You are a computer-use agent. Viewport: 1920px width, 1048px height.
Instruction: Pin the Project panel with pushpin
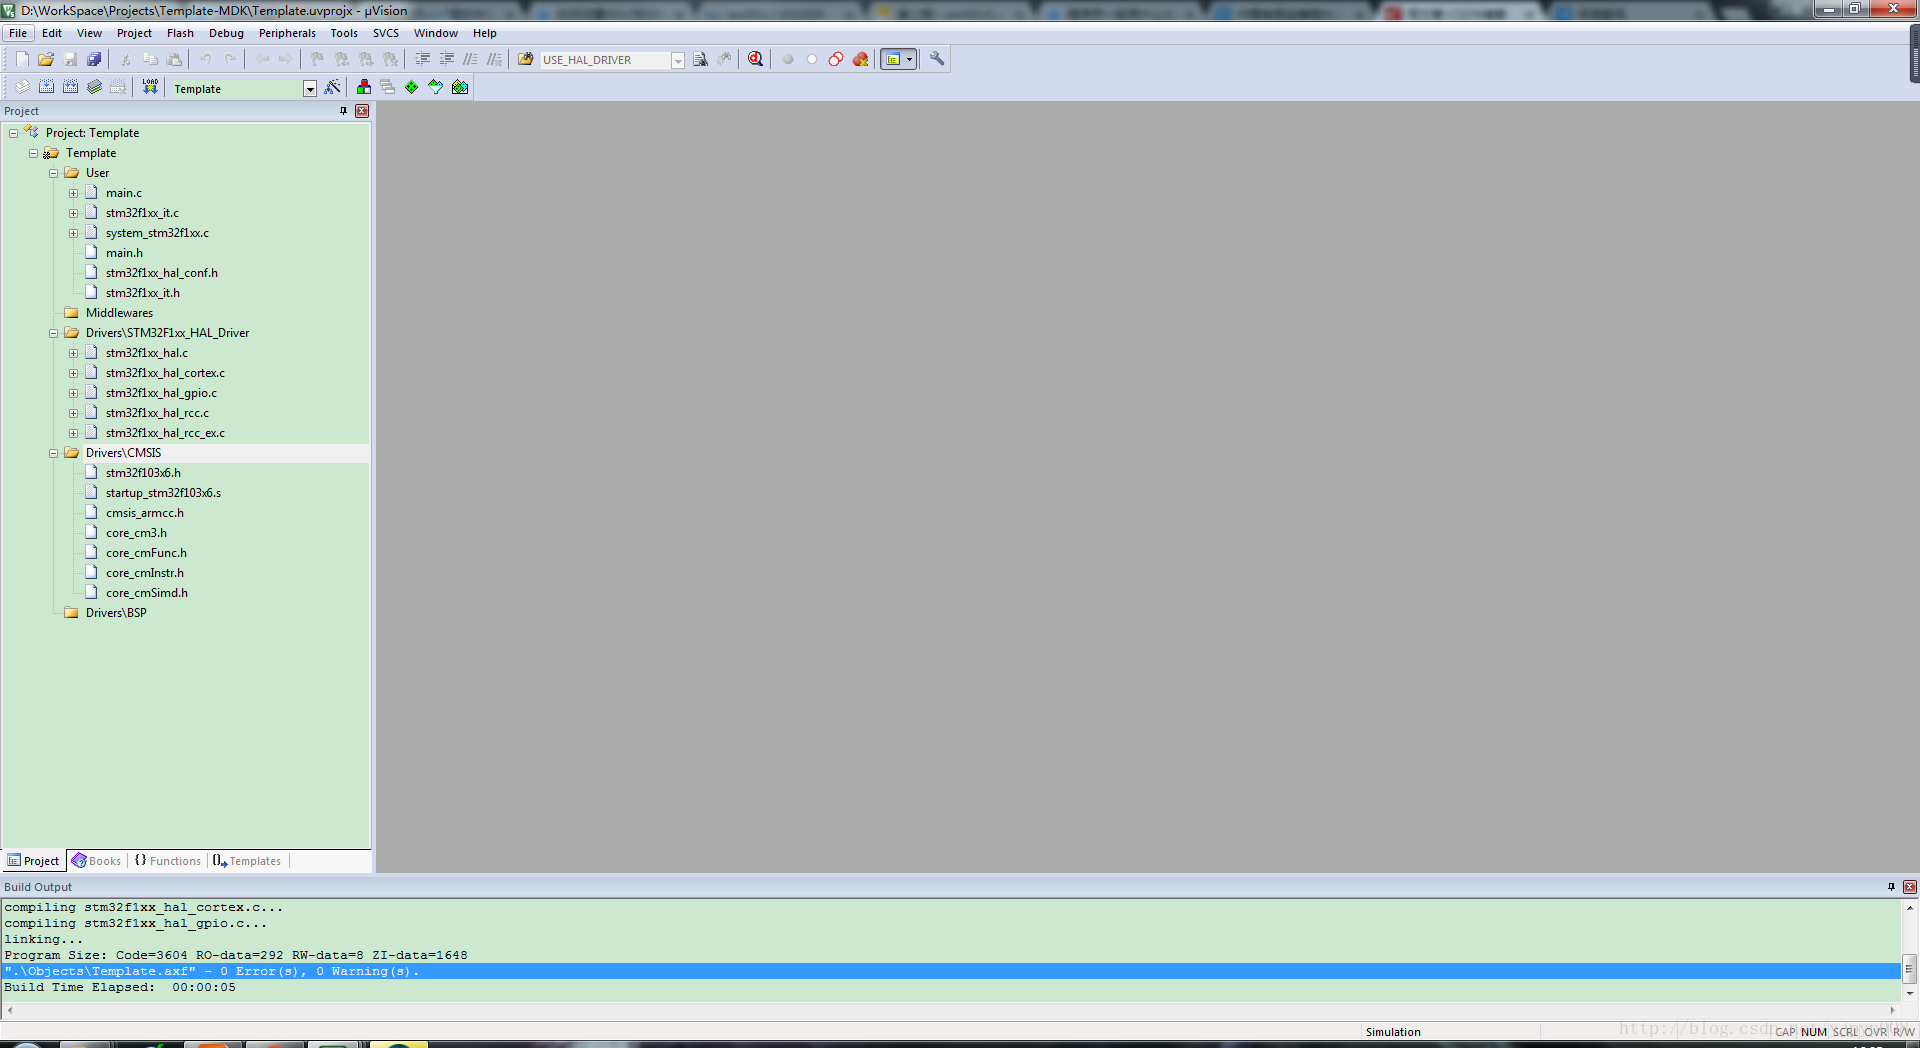coord(343,111)
